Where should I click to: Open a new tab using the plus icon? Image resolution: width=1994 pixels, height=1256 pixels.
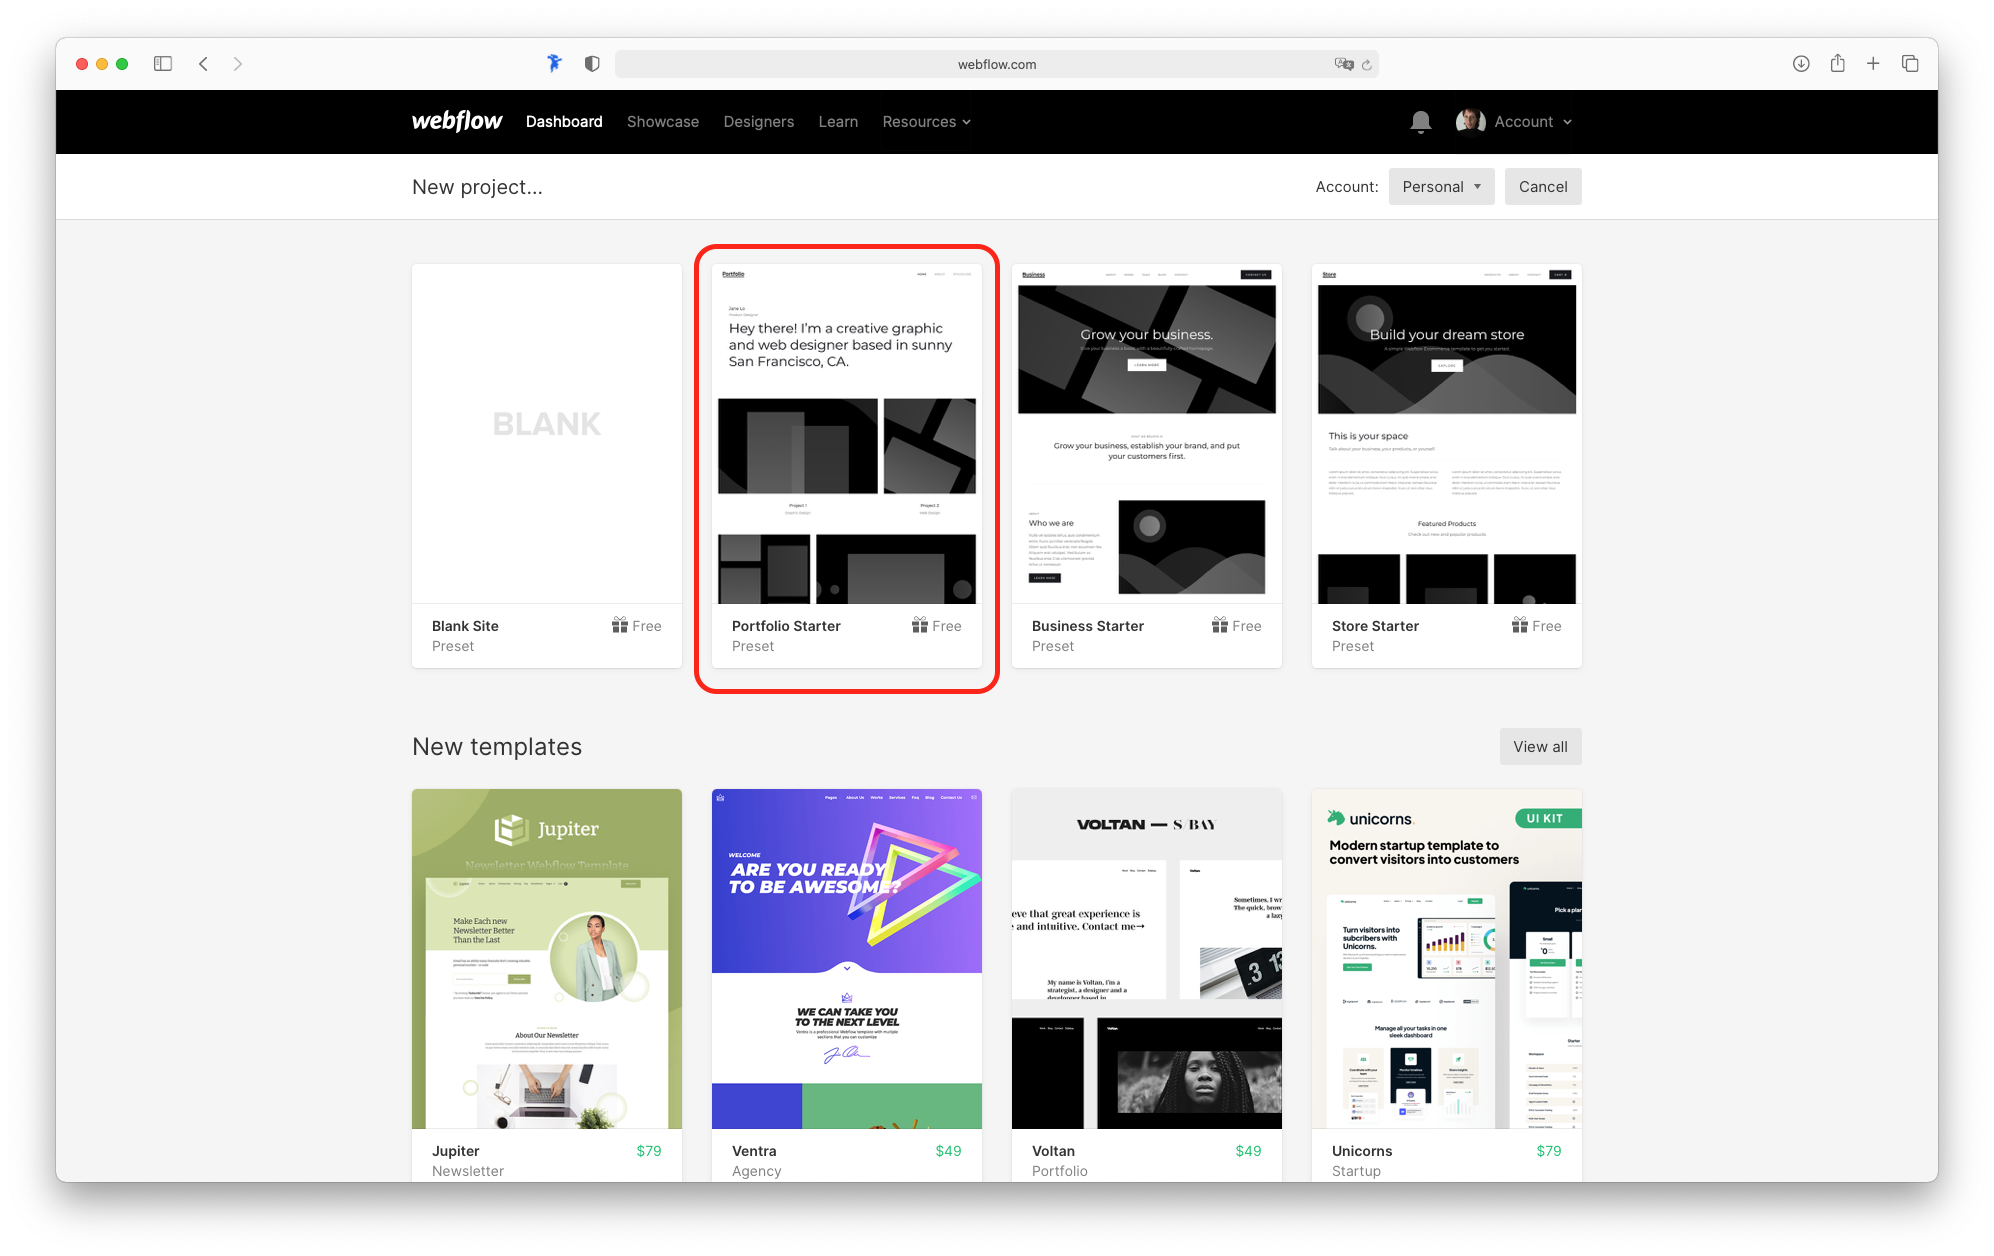[1873, 63]
